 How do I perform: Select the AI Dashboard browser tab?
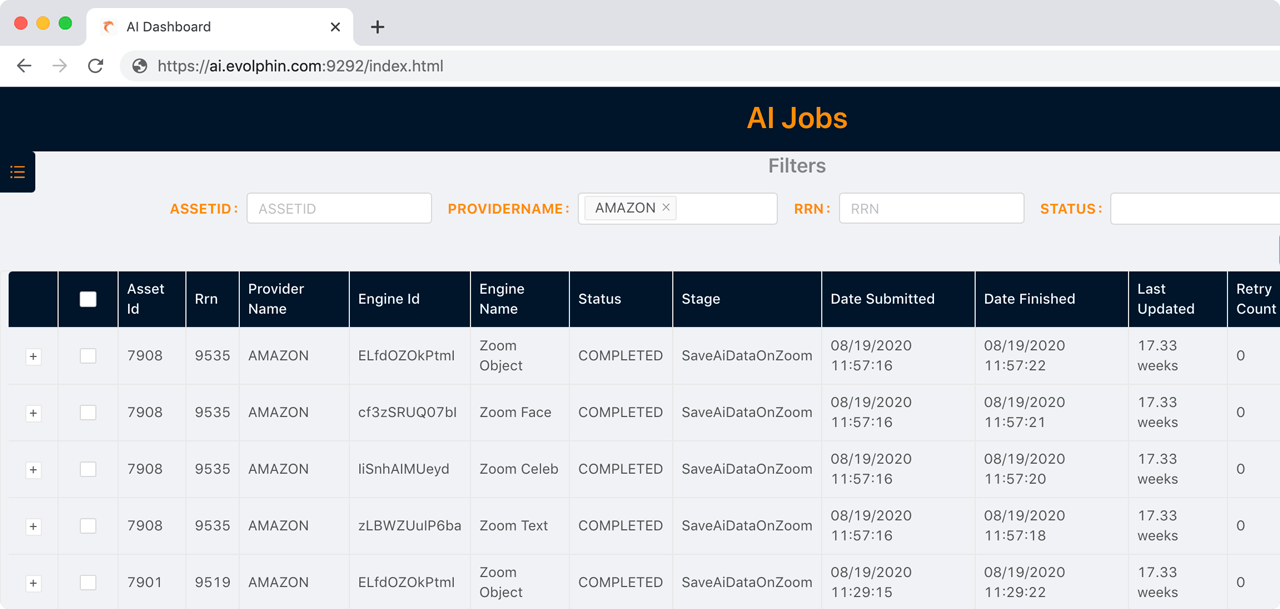[220, 27]
